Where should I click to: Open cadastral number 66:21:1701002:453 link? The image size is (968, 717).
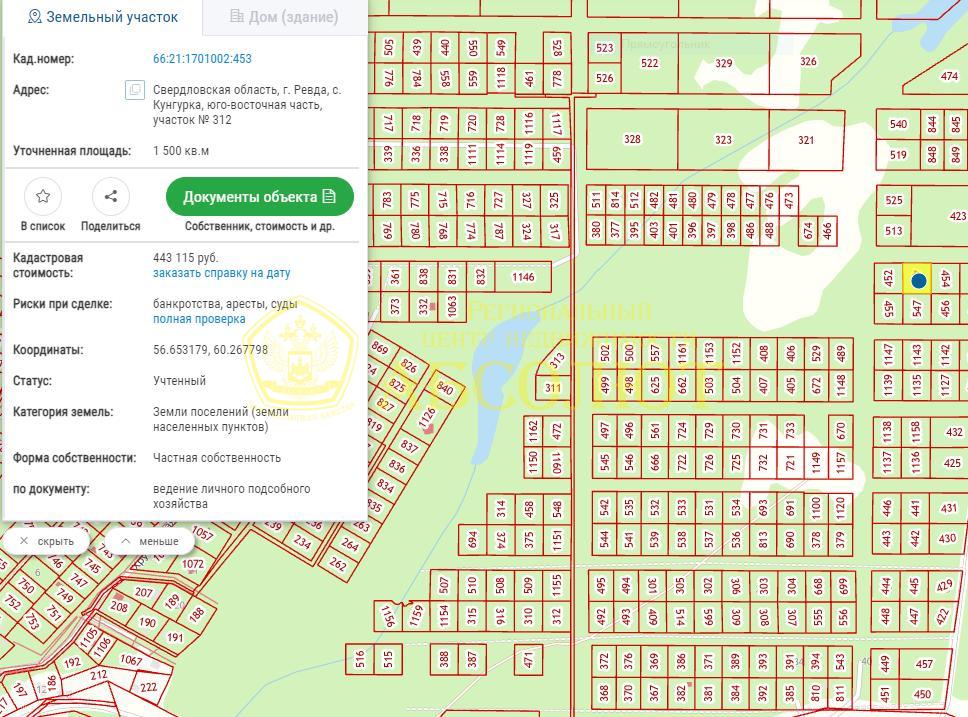coord(202,59)
